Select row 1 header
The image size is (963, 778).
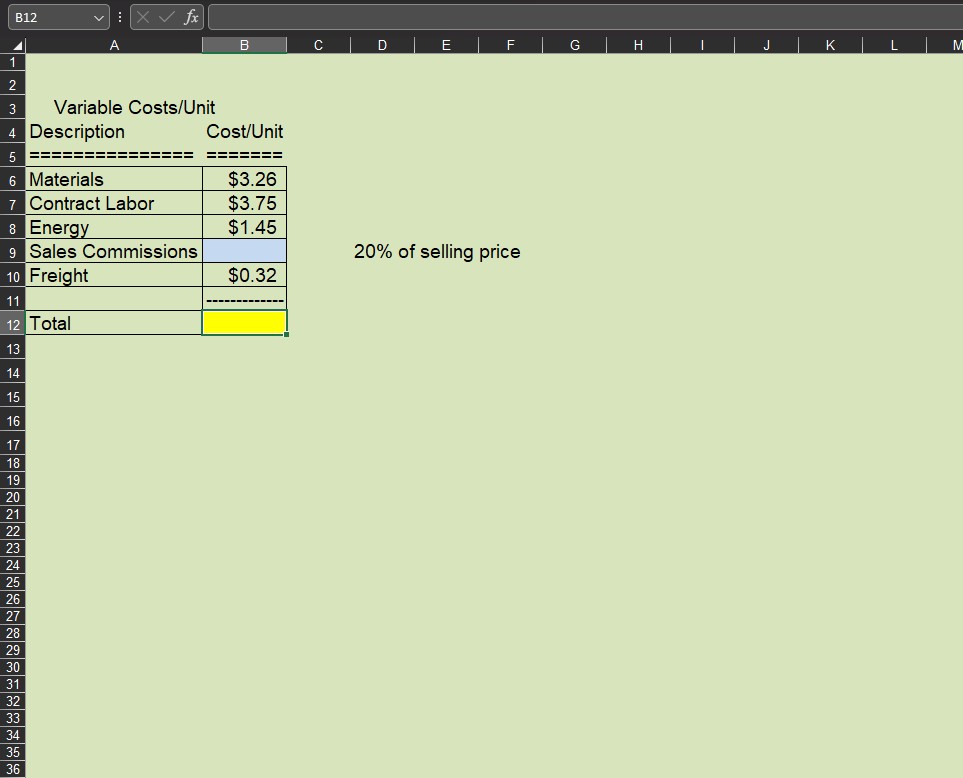[12, 62]
